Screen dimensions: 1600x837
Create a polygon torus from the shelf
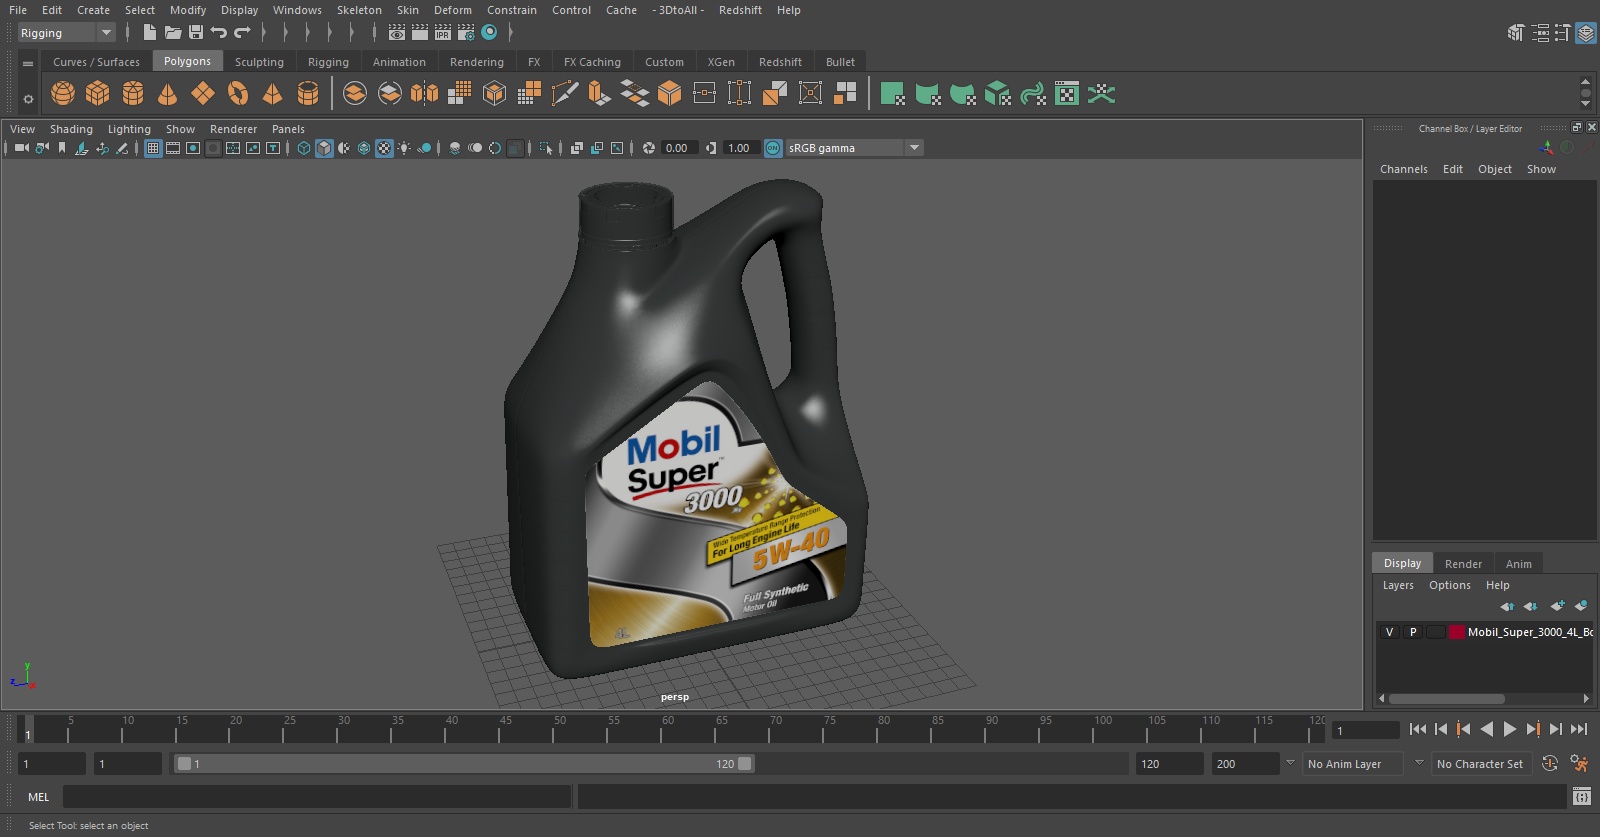pos(238,94)
